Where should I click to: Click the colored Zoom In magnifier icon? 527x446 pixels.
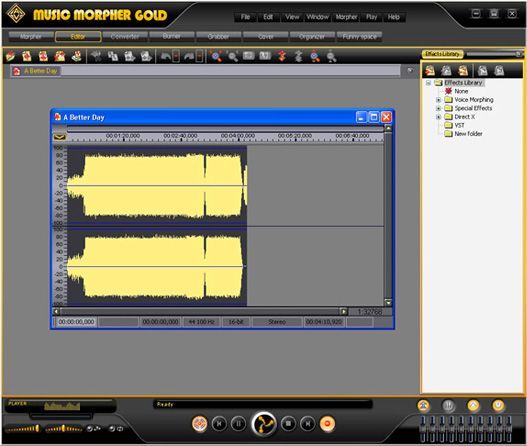(216, 56)
